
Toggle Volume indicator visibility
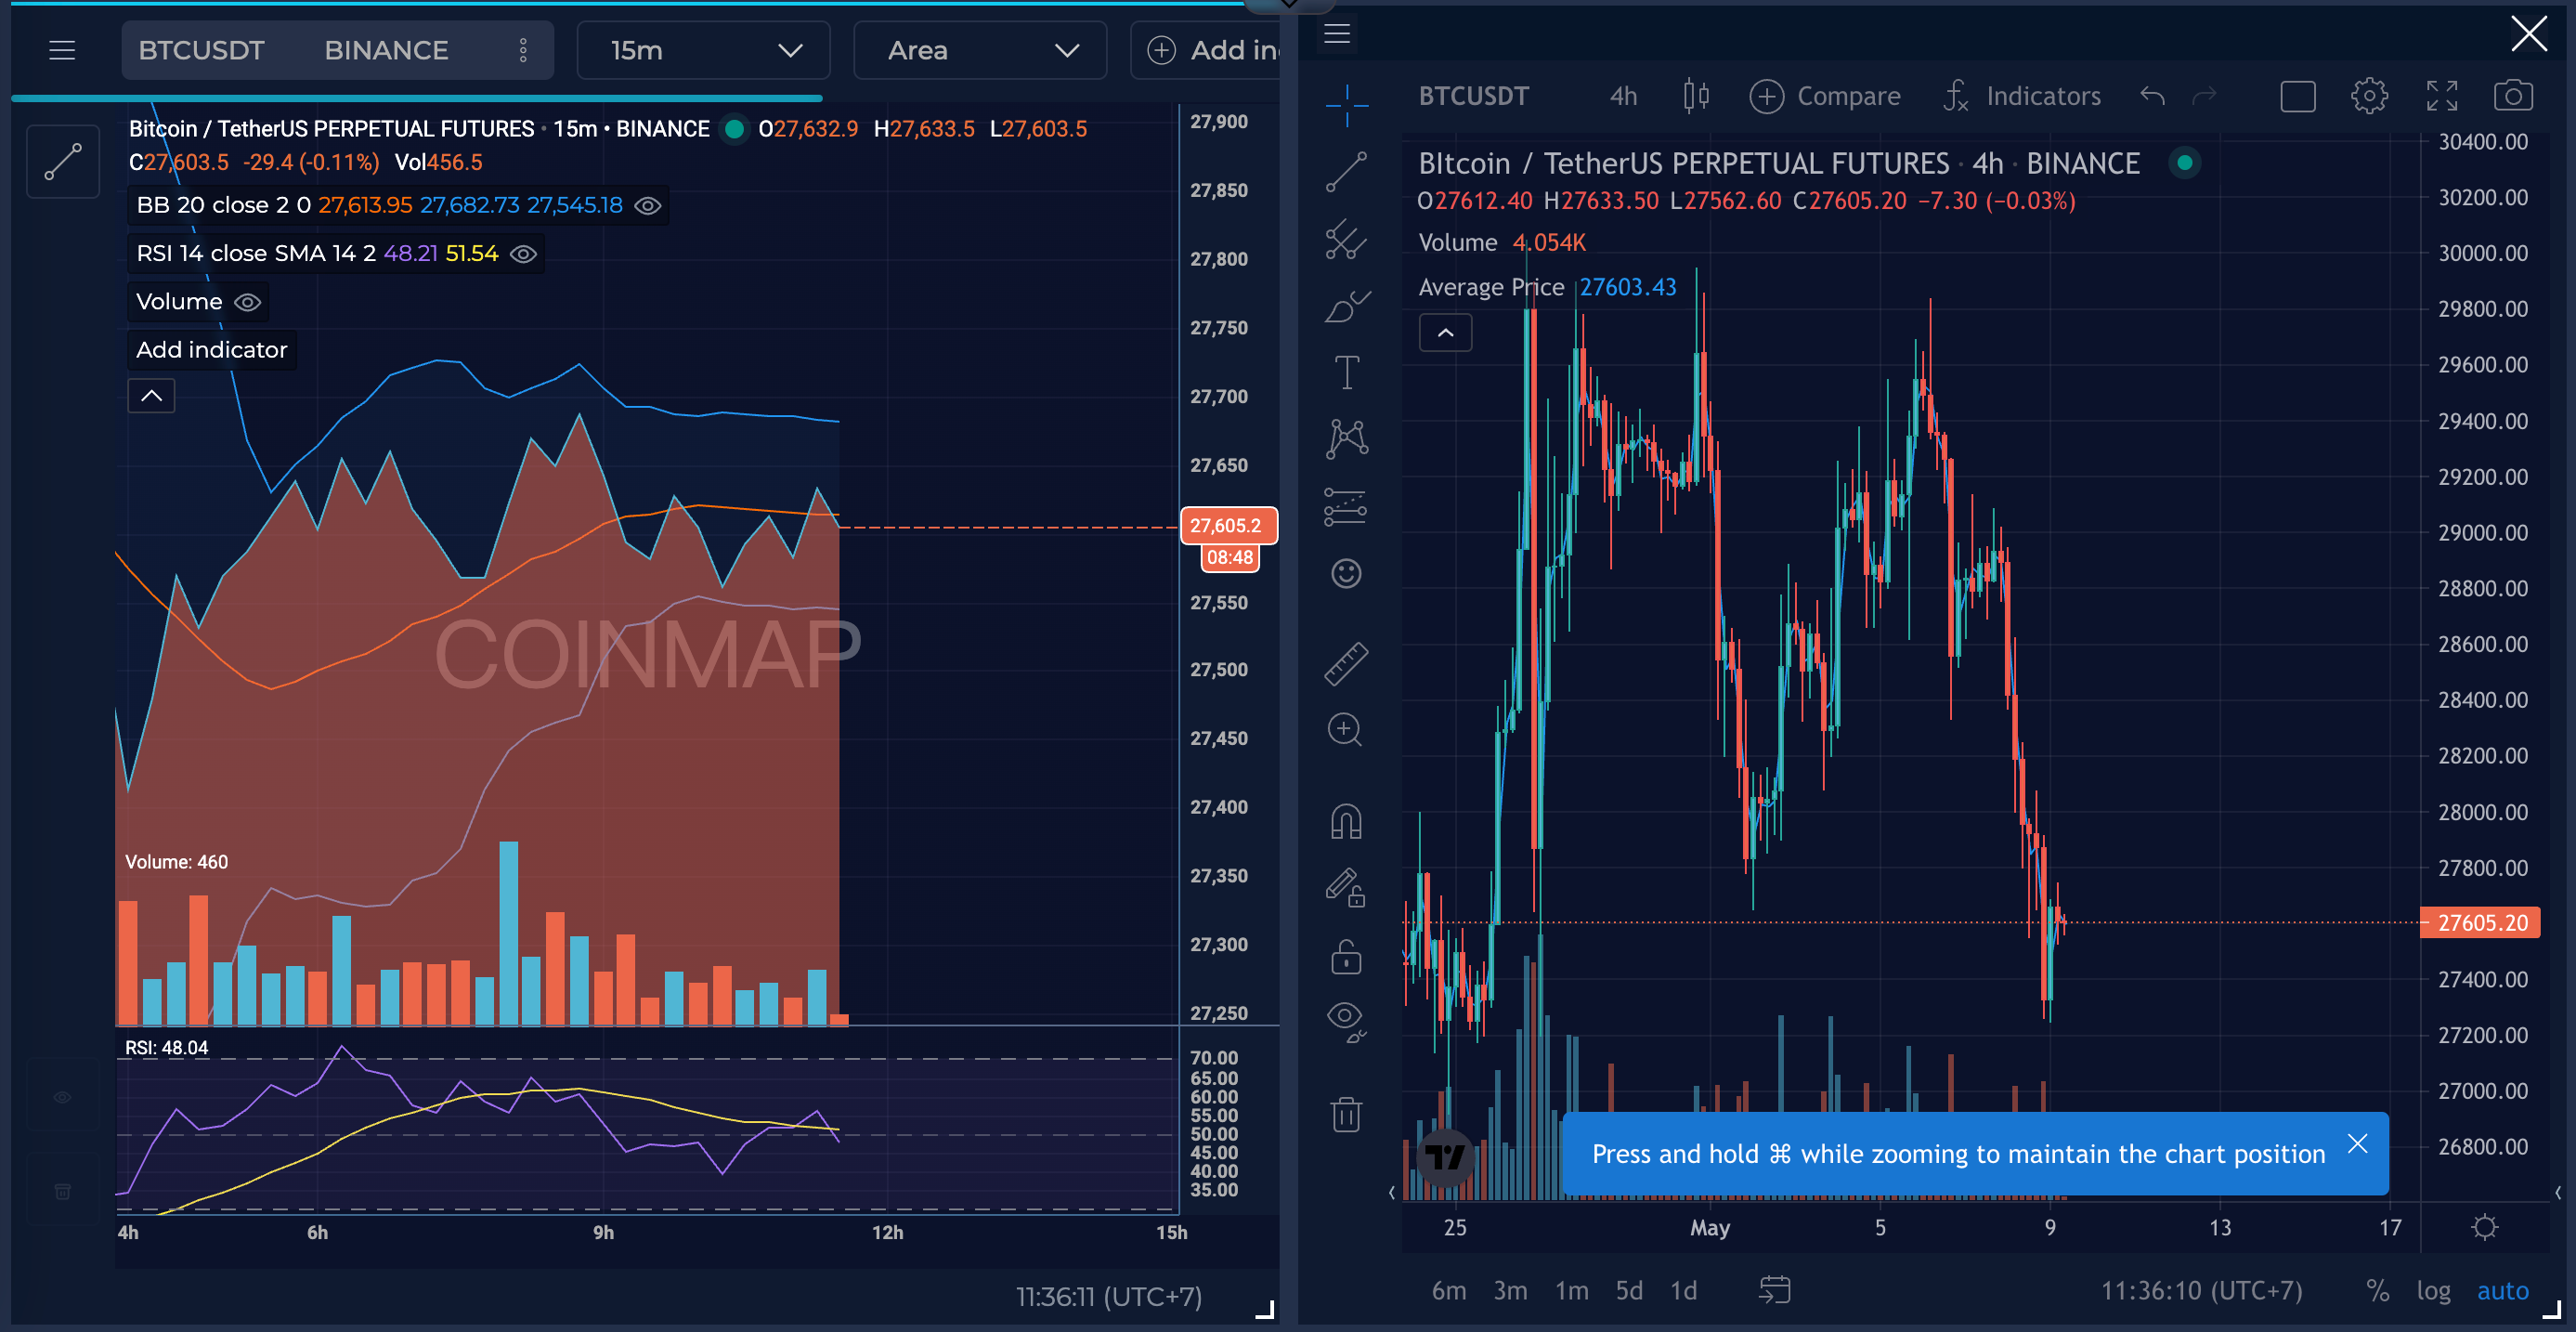pos(247,302)
